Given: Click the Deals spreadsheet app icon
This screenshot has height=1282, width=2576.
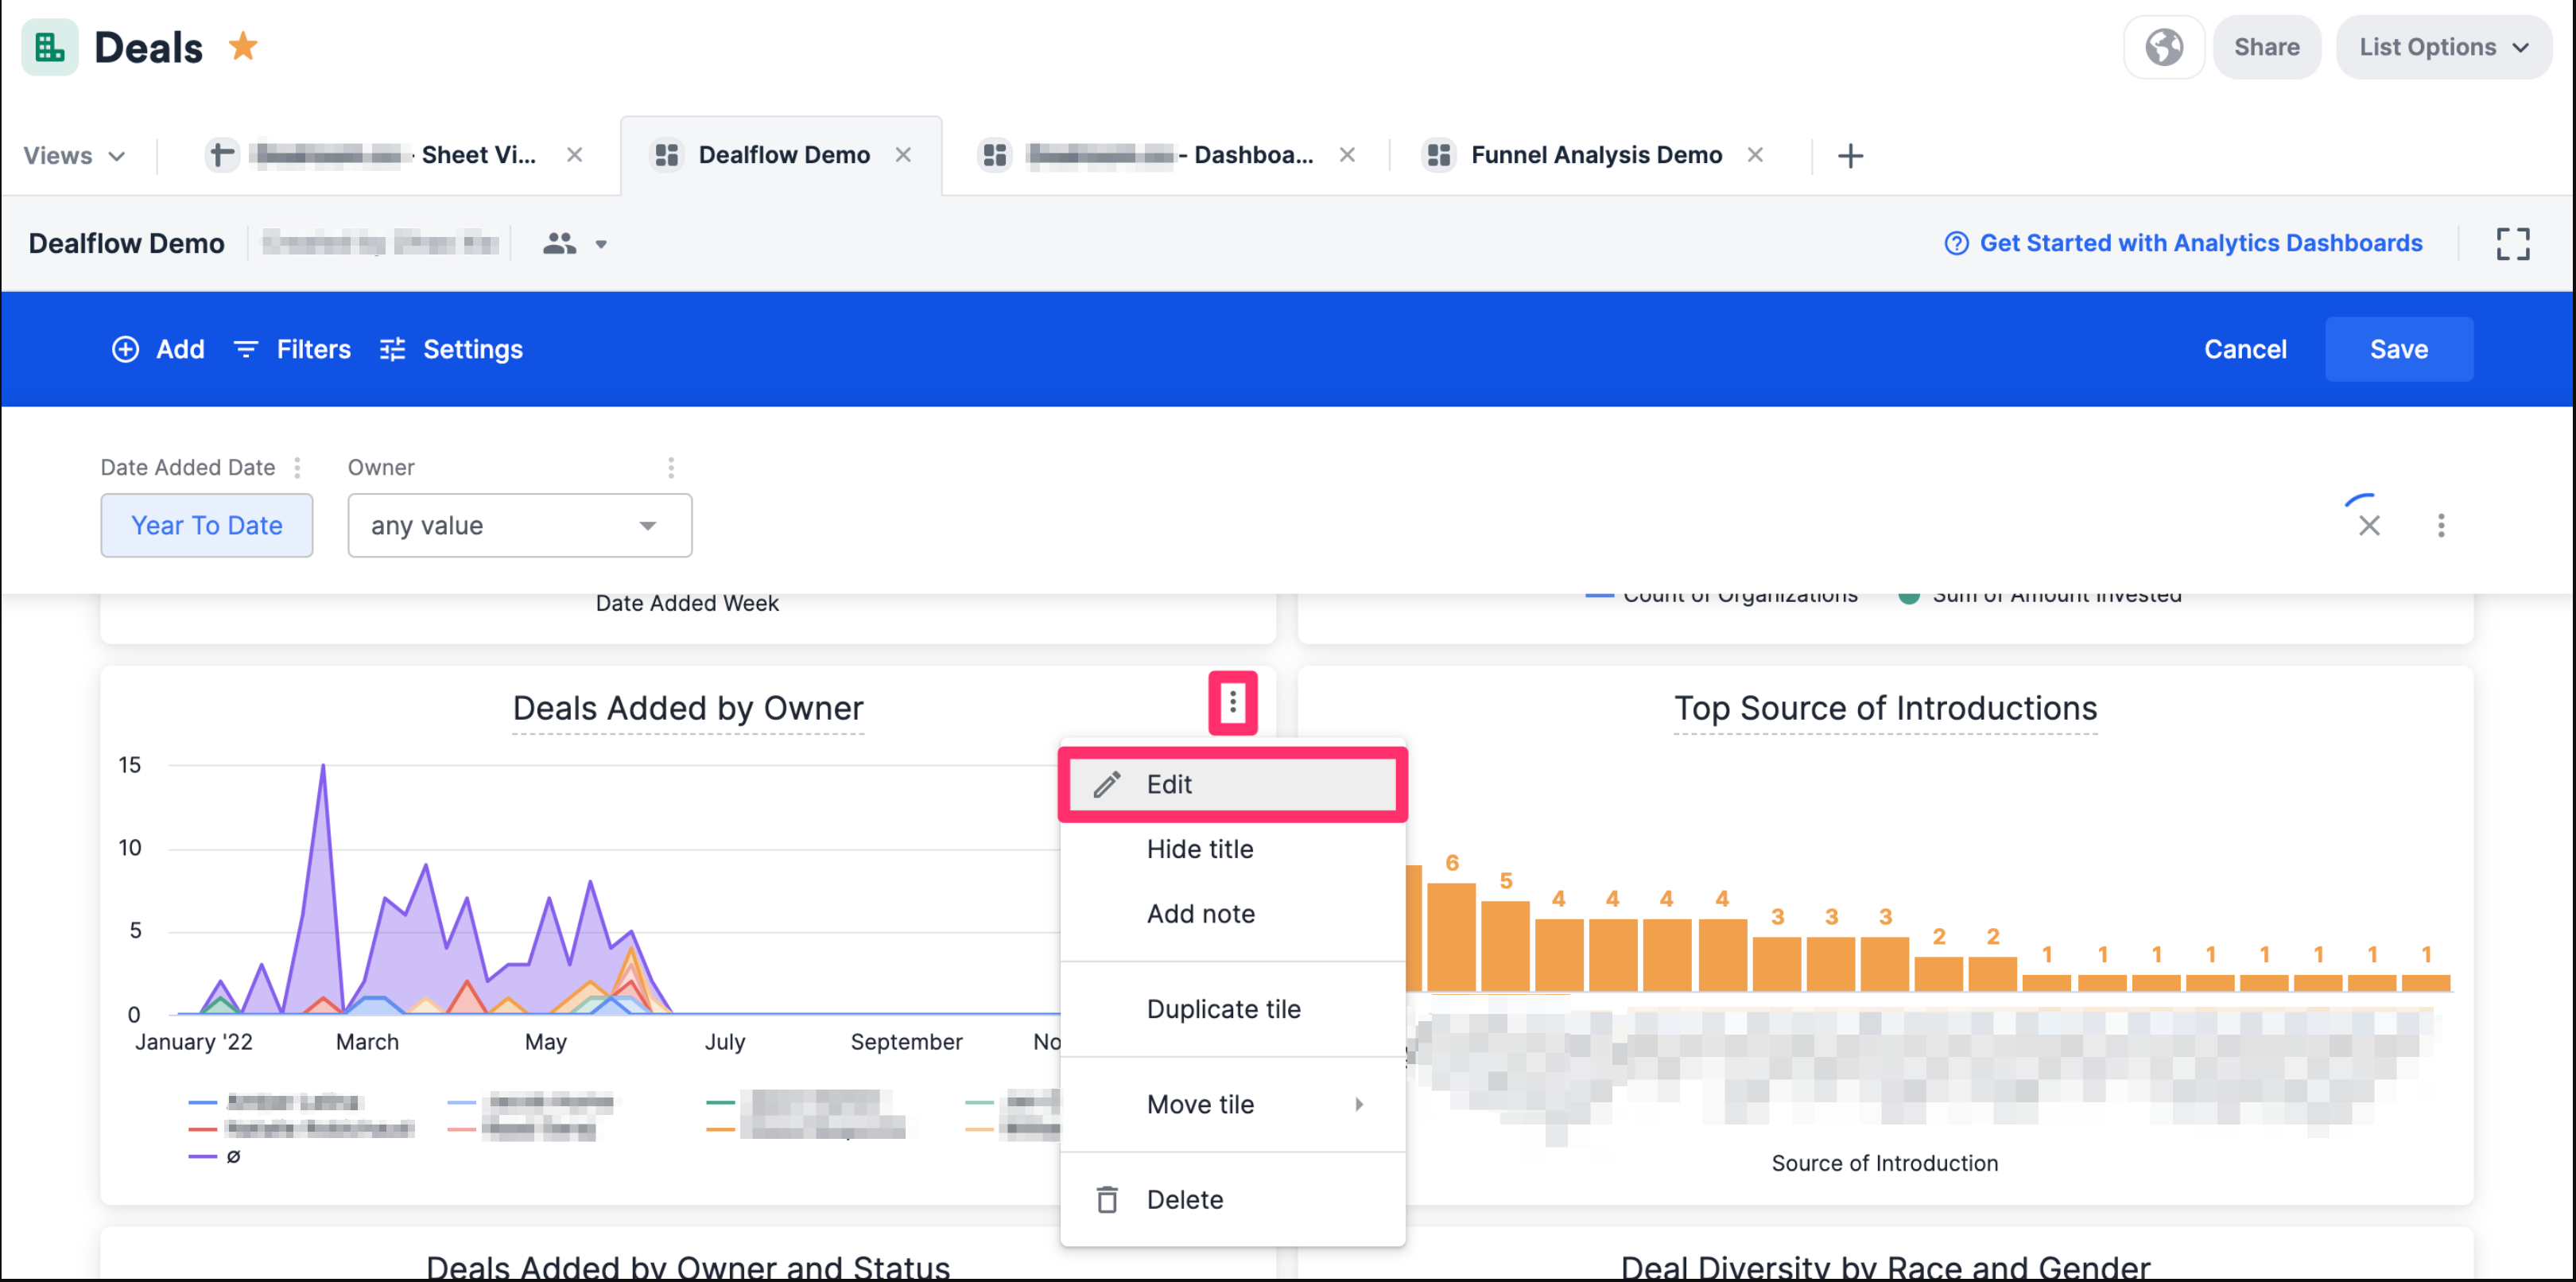Looking at the screenshot, I should coord(49,47).
